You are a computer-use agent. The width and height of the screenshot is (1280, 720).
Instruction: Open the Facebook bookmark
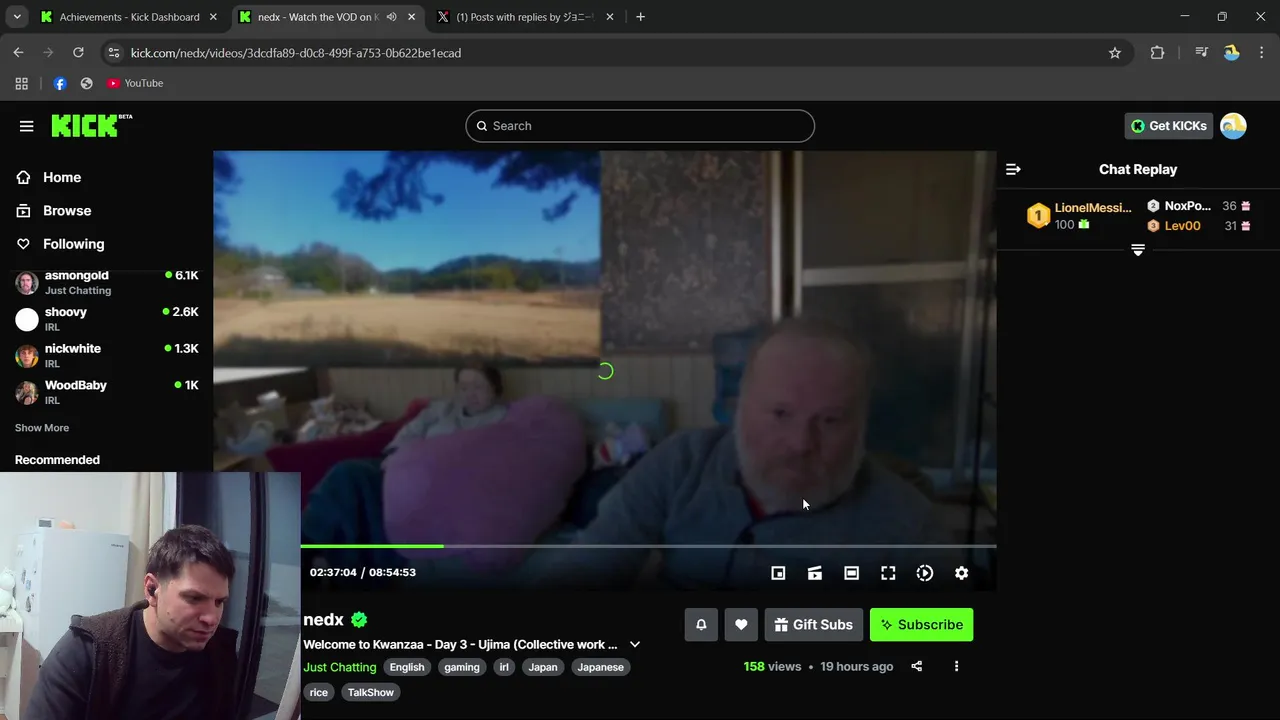pyautogui.click(x=60, y=83)
